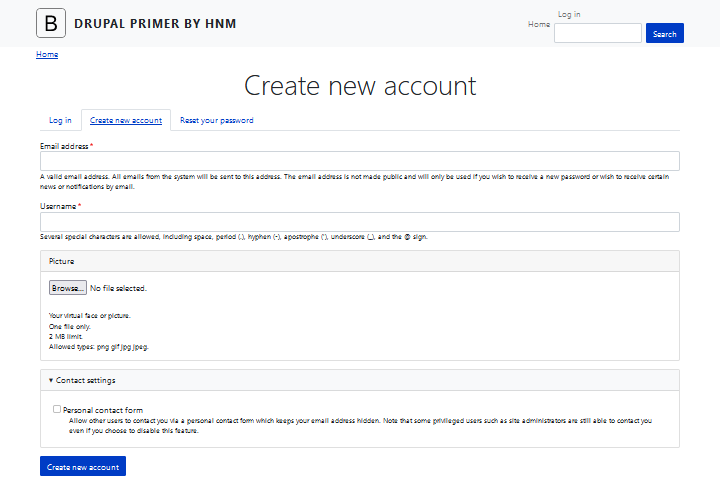Click the site logo with letter B
This screenshot has width=720, height=493.
(51, 23)
